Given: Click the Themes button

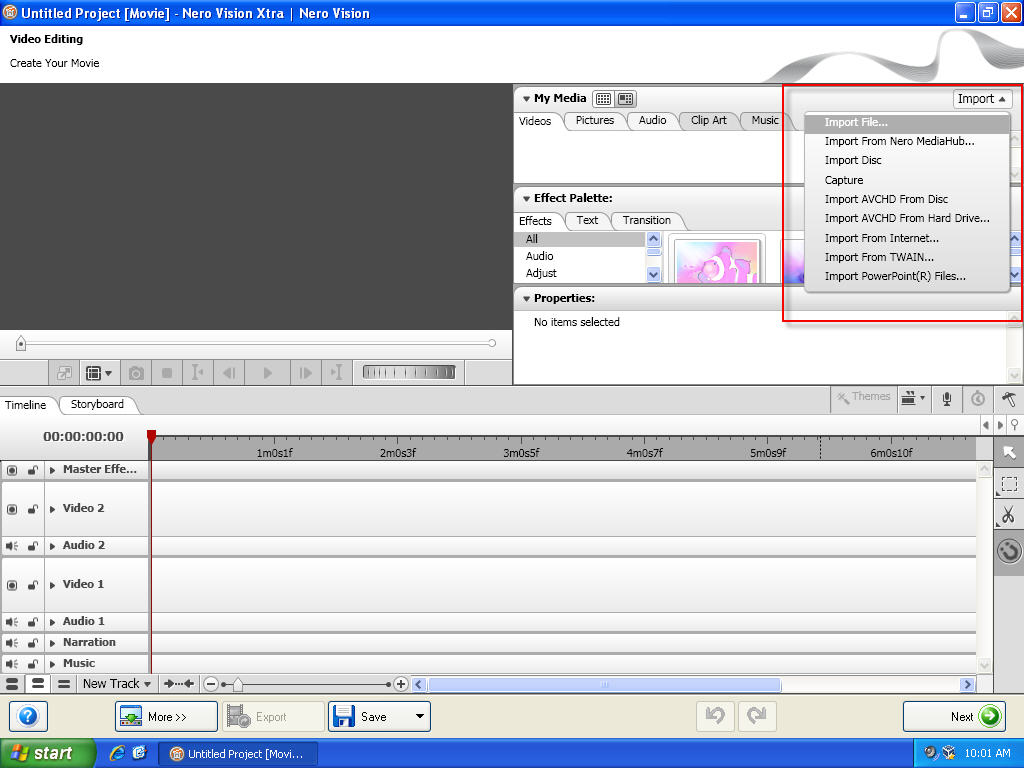Looking at the screenshot, I should point(863,396).
